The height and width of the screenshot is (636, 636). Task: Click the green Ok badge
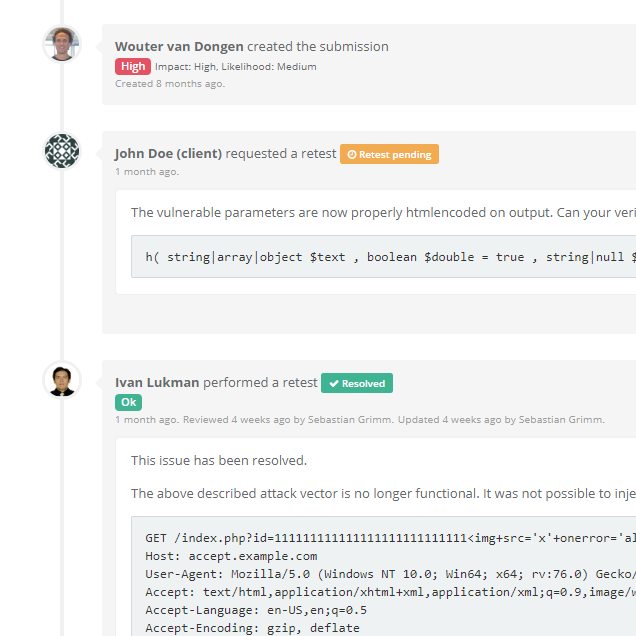coord(129,402)
